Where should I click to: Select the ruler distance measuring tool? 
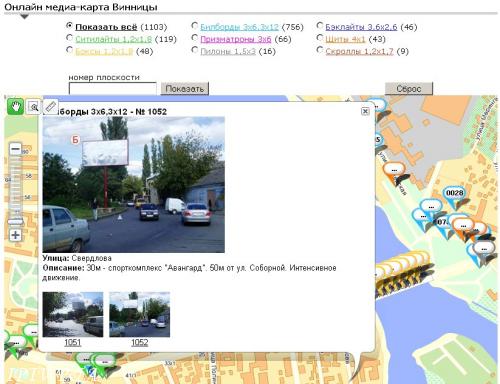click(50, 106)
